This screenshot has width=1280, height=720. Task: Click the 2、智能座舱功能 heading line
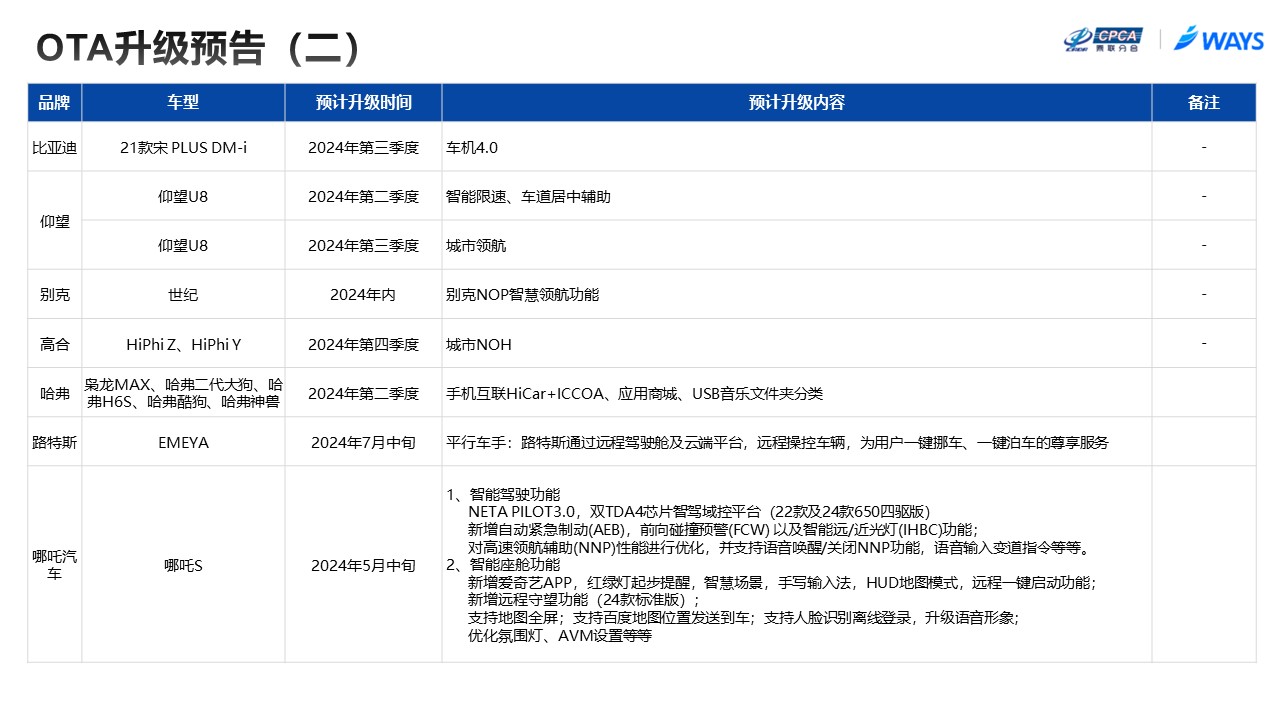[x=503, y=564]
